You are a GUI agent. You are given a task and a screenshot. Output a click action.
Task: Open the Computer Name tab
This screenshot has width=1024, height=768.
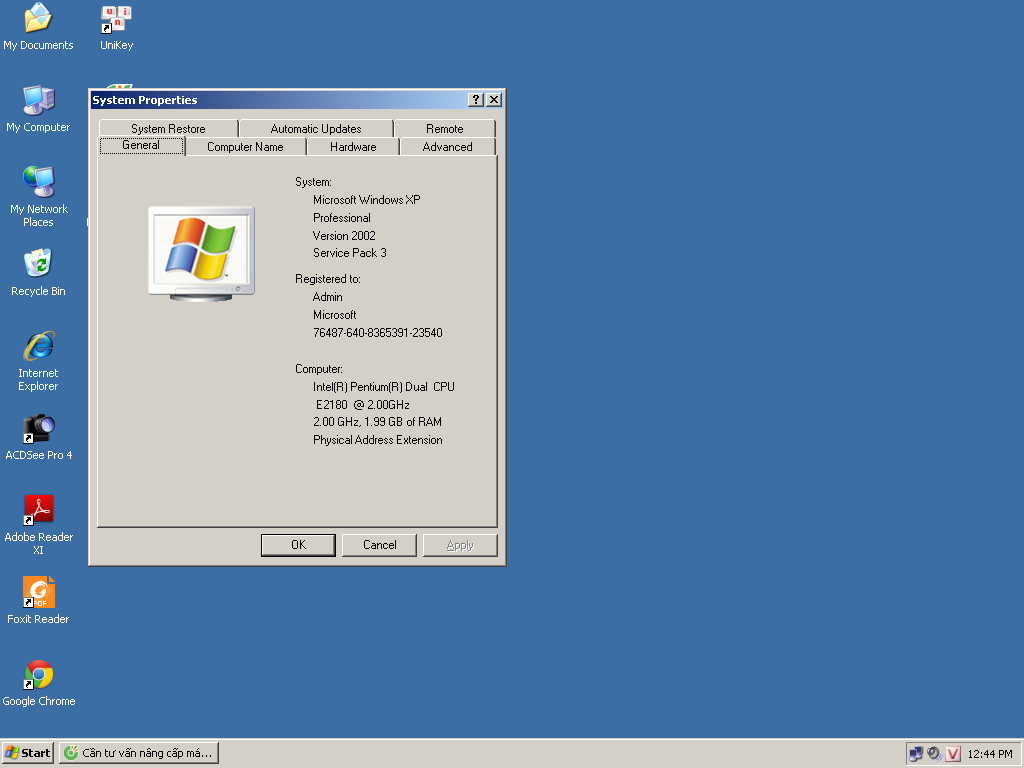[x=246, y=147]
